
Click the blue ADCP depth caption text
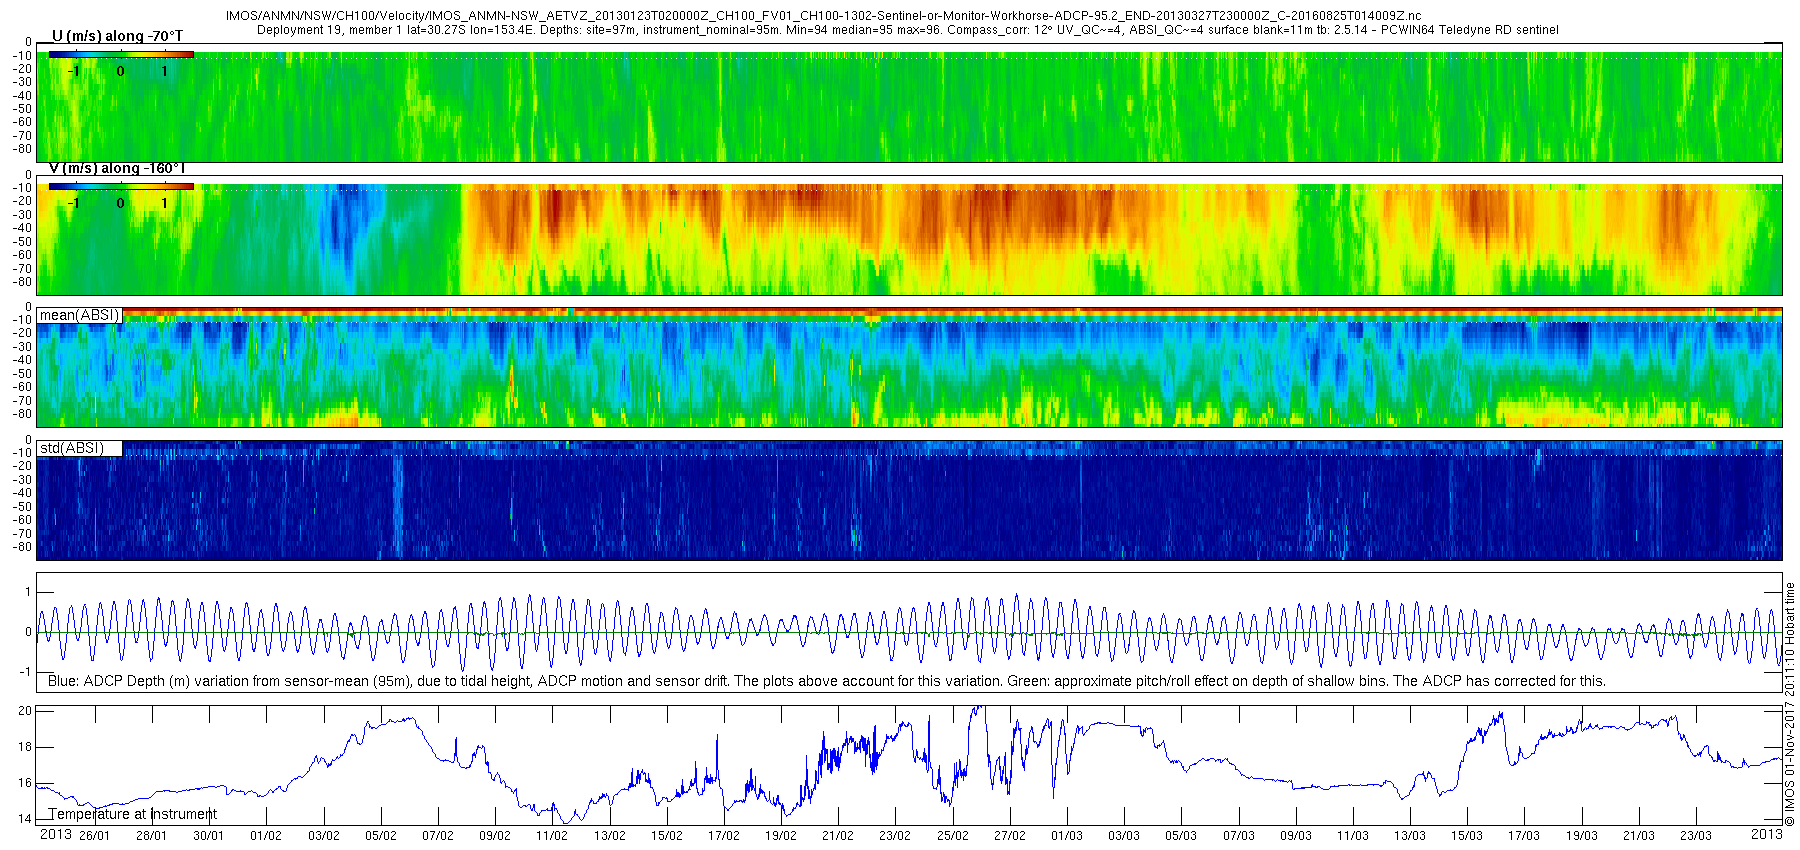[826, 681]
